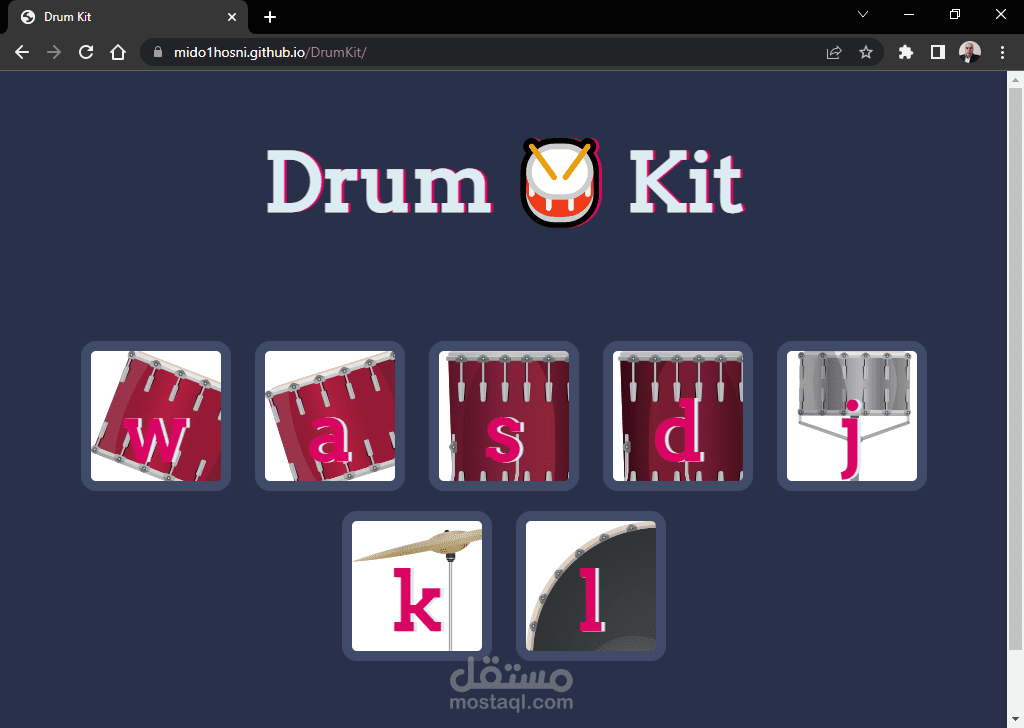Restore down the browser window

(955, 14)
